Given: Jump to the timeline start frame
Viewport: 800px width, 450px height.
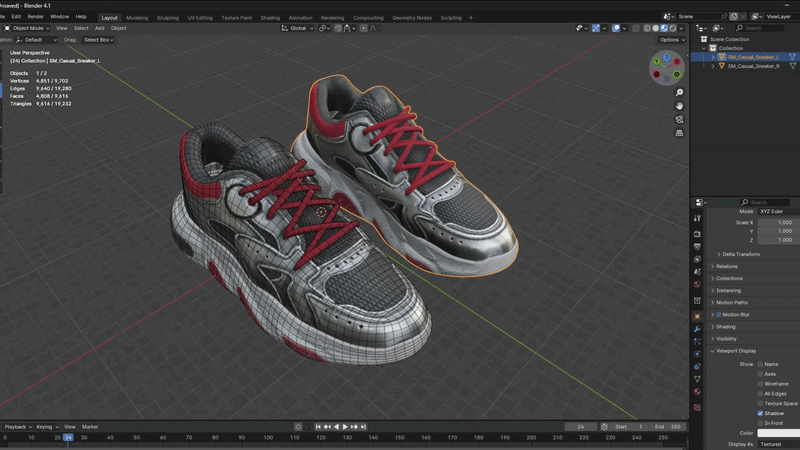Looking at the screenshot, I should point(318,427).
